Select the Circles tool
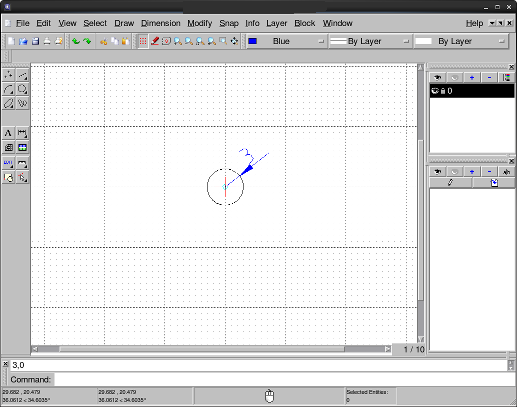Image resolution: width=517 pixels, height=407 pixels. [x=22, y=89]
